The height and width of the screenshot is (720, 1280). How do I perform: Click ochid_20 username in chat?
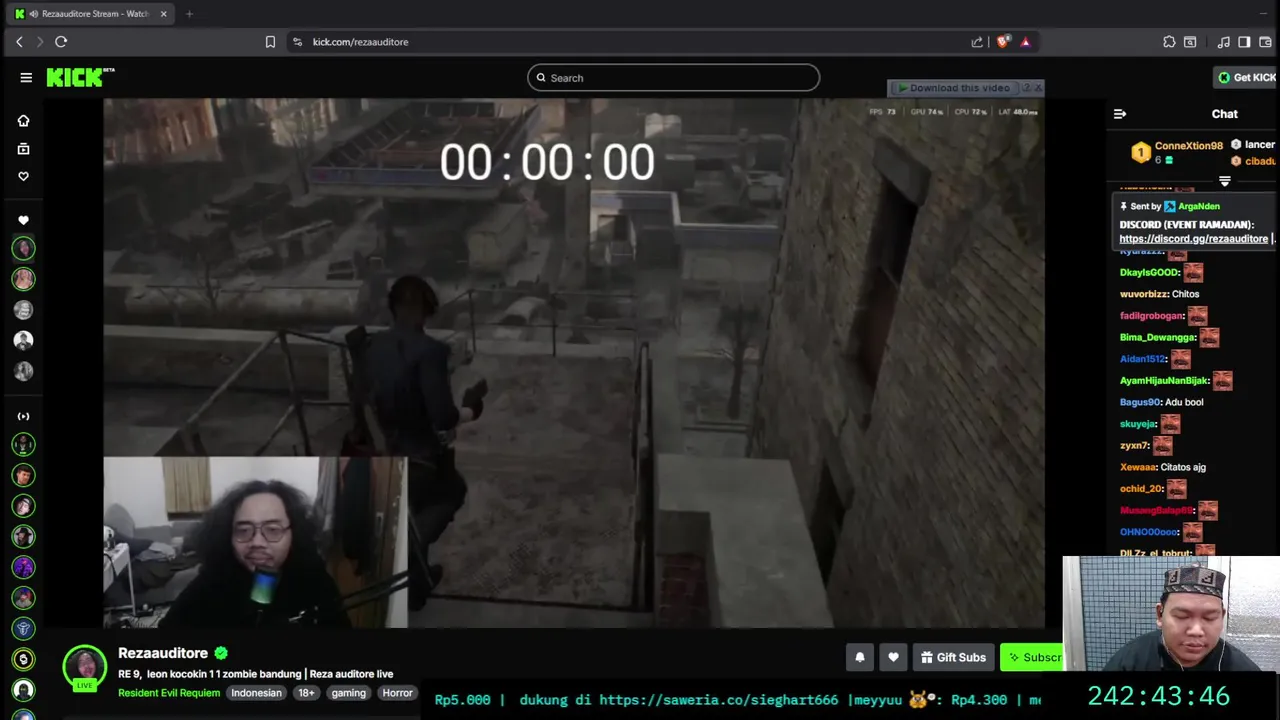1141,489
